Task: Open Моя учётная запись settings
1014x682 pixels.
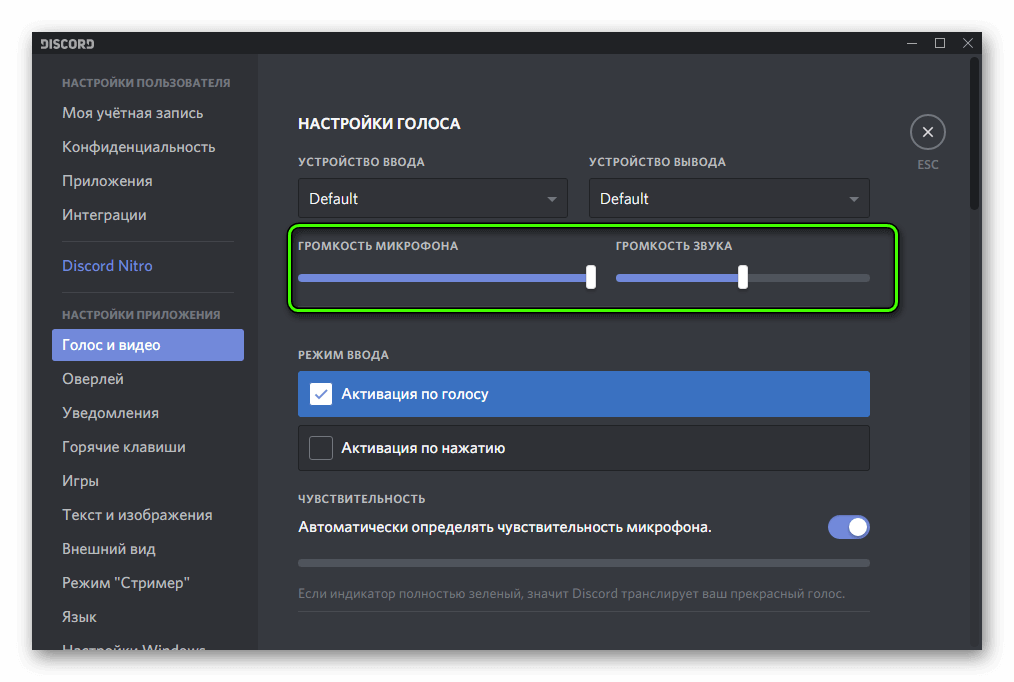Action: tap(133, 113)
